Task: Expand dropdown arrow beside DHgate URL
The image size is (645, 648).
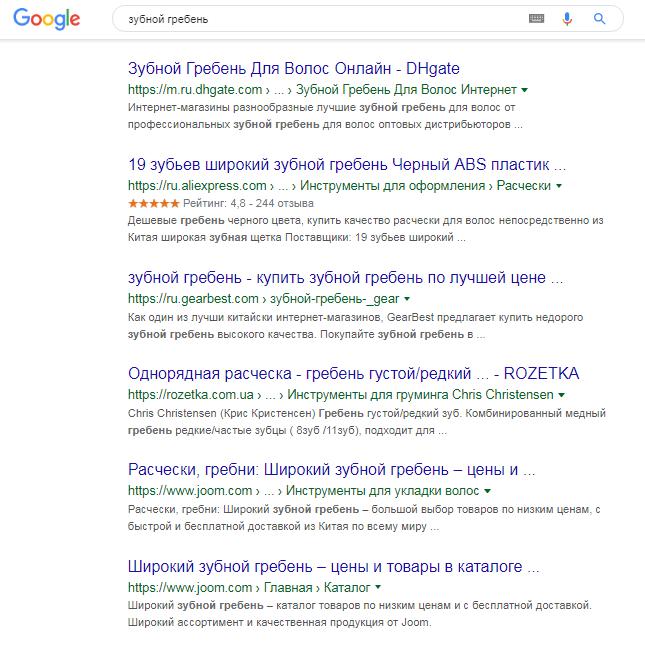Action: [x=524, y=90]
